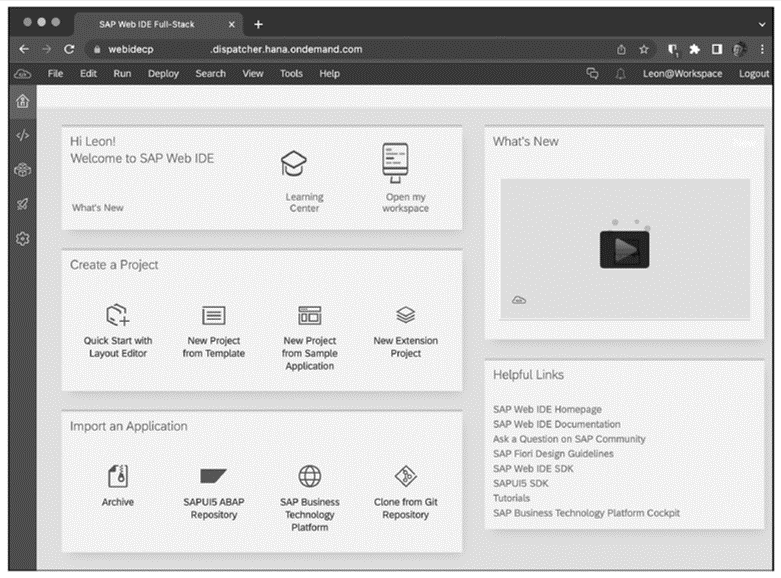Image resolution: width=781 pixels, height=578 pixels.
Task: Open the Tutorials helpful link
Action: tap(512, 498)
